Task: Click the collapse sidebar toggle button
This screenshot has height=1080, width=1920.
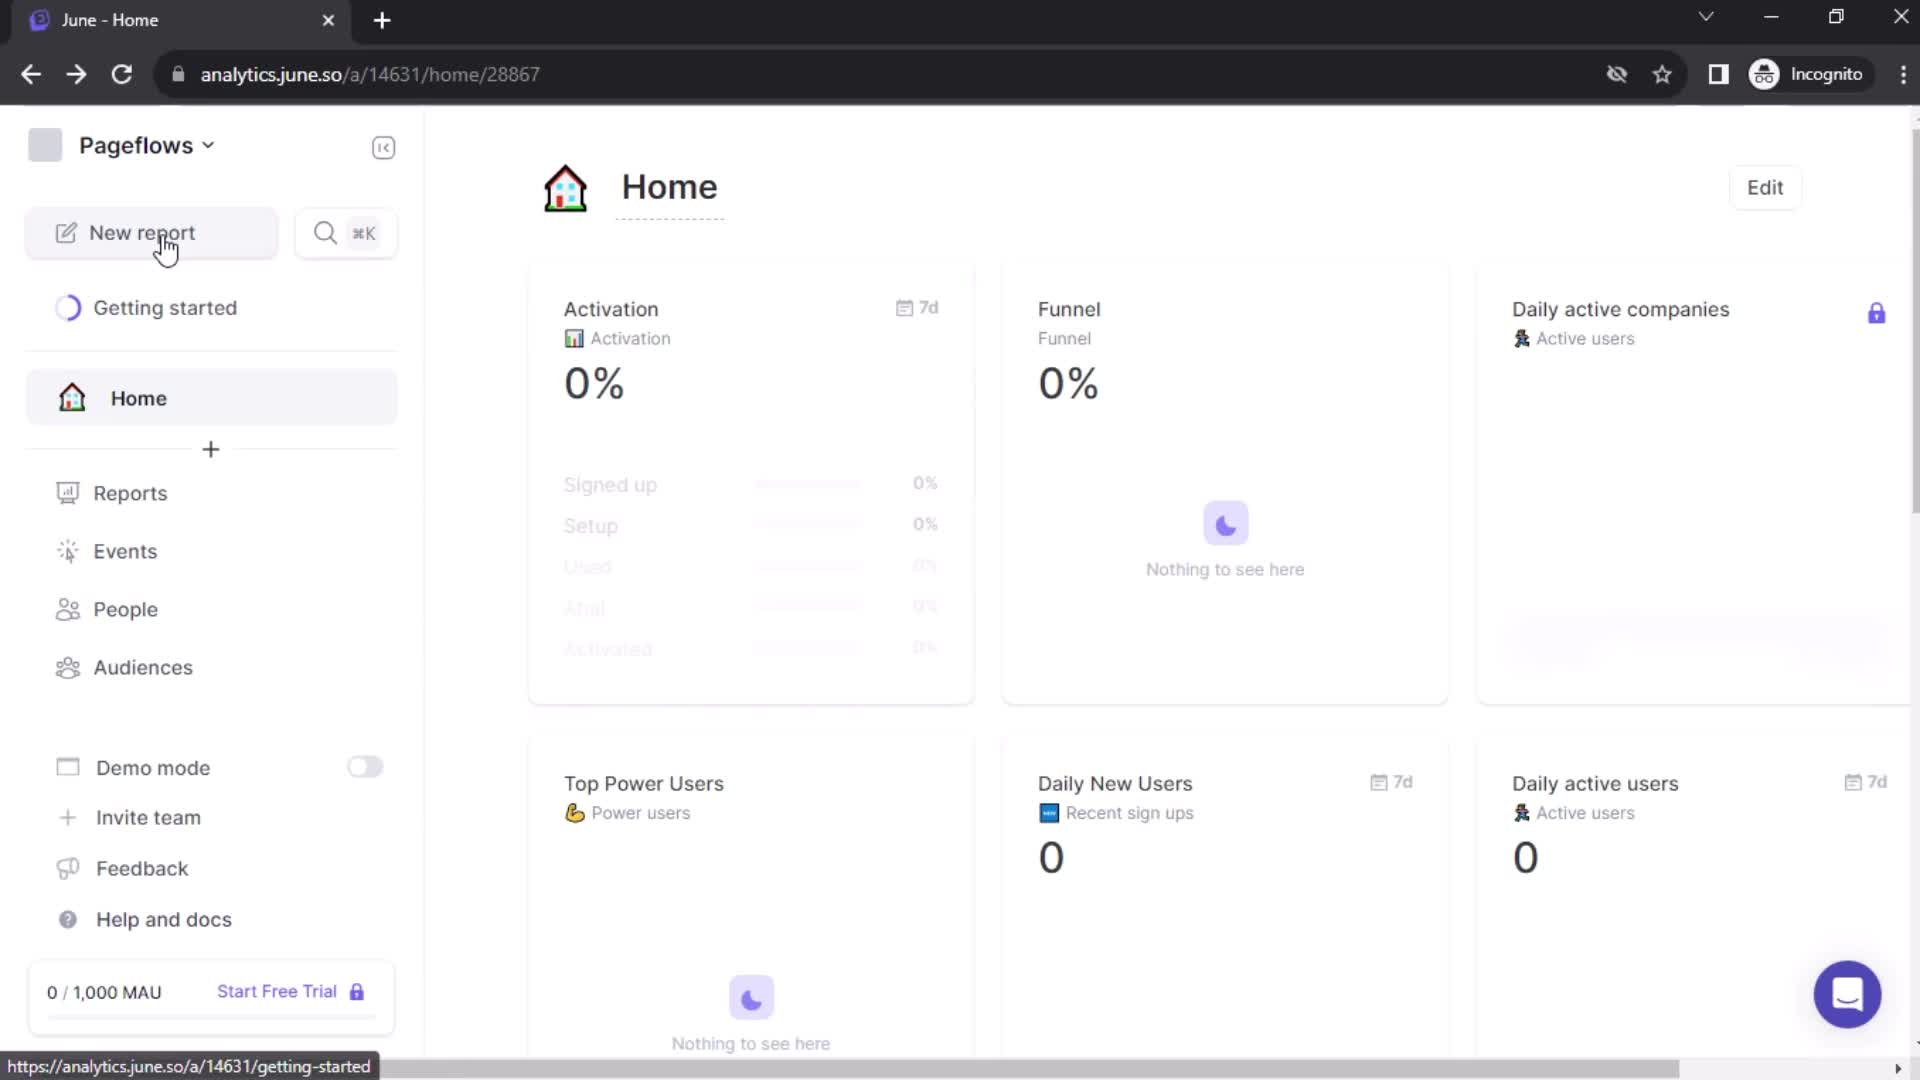Action: [384, 146]
